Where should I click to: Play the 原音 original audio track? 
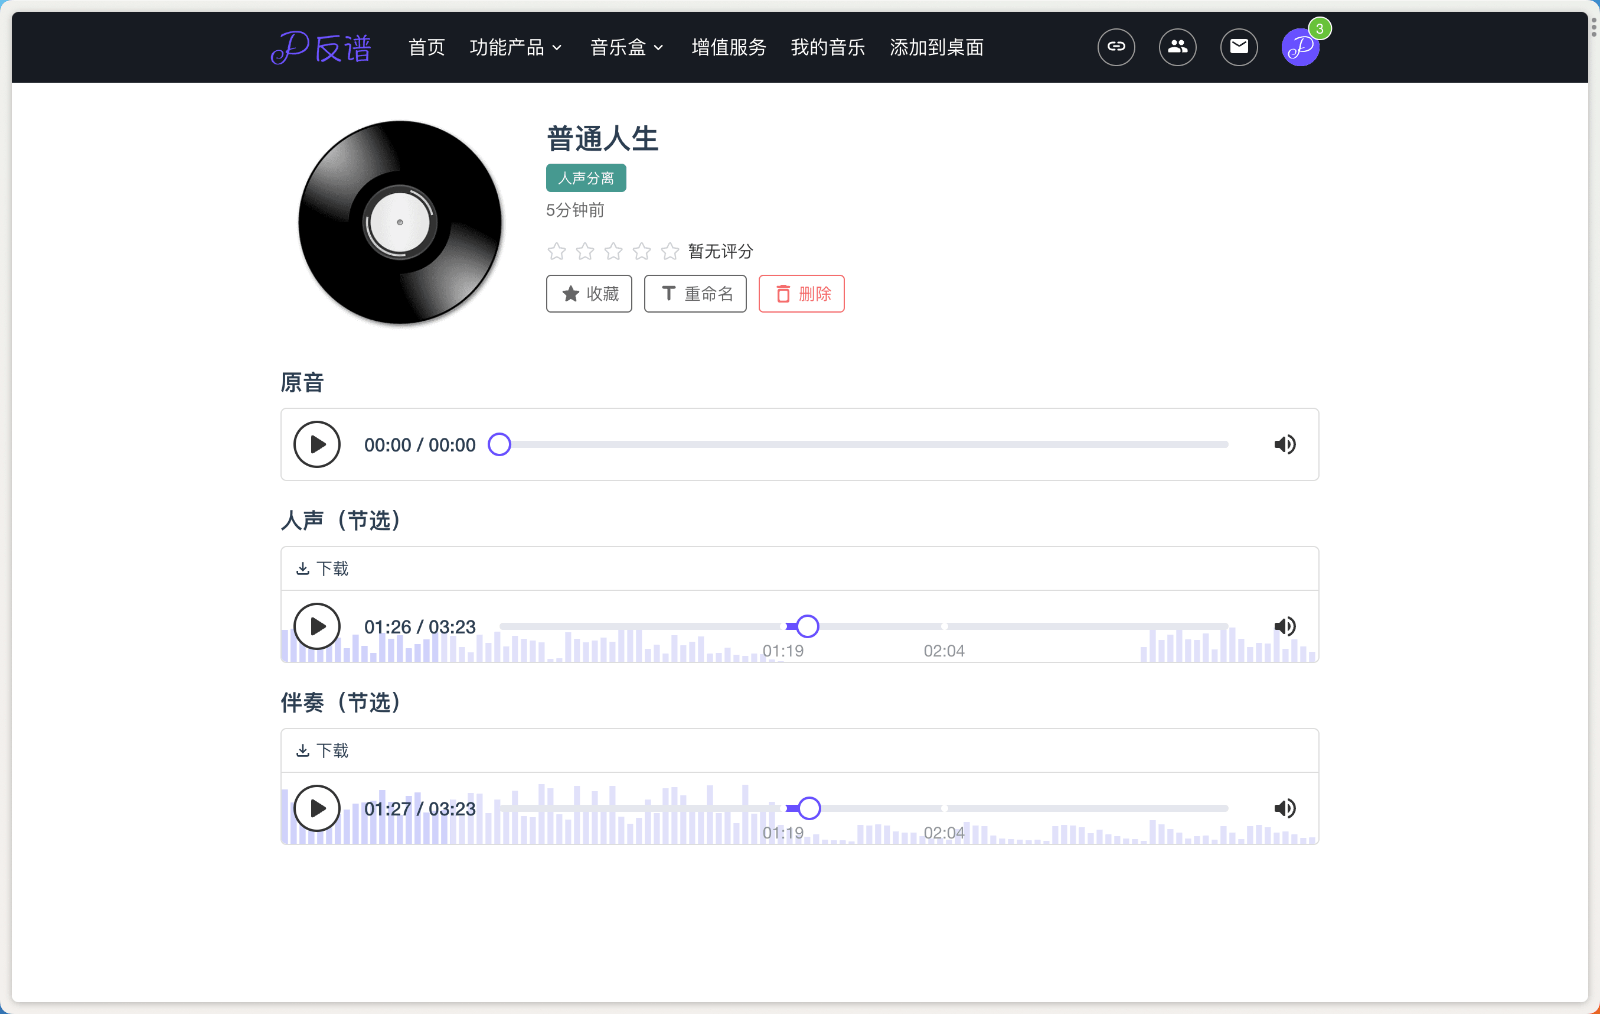(x=317, y=445)
